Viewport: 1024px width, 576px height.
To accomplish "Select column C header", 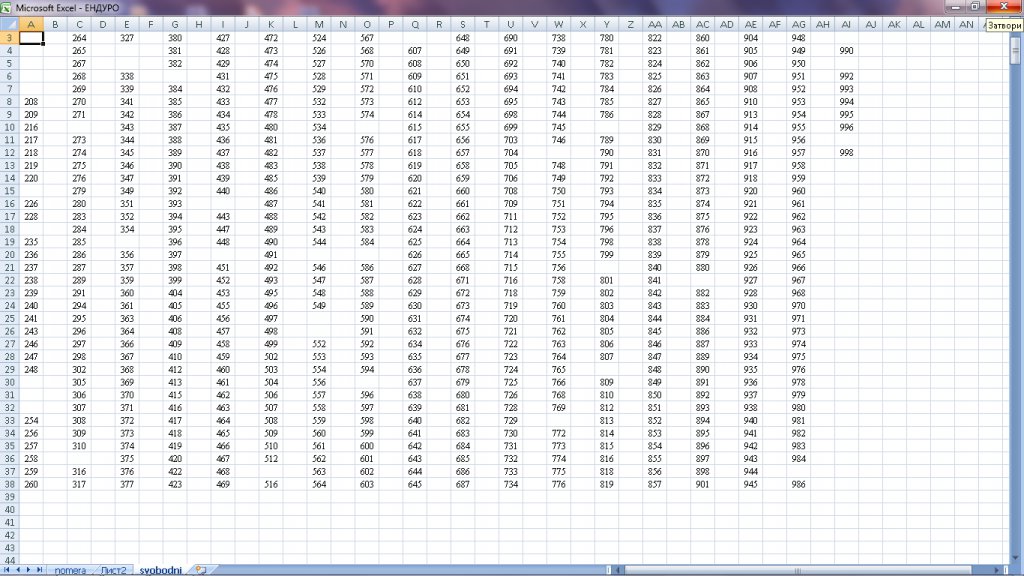I will pos(80,25).
